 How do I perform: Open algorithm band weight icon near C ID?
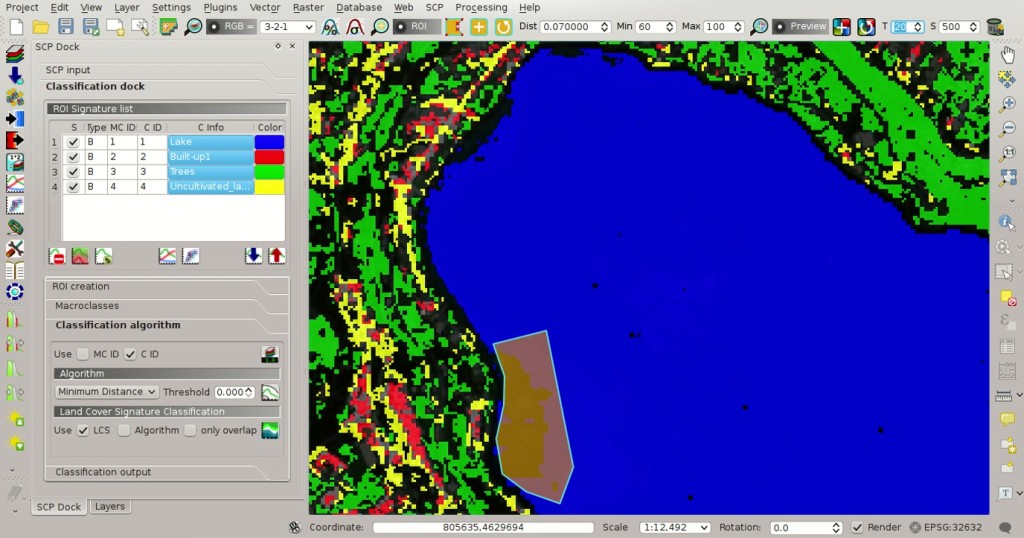pos(270,355)
